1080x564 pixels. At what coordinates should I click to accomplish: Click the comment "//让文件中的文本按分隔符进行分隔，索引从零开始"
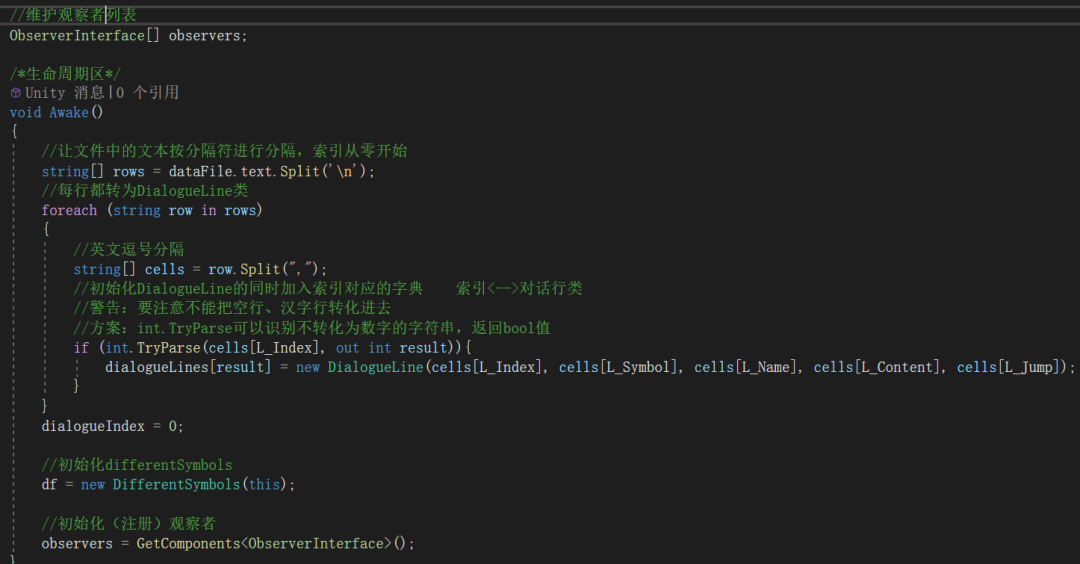pyautogui.click(x=224, y=151)
